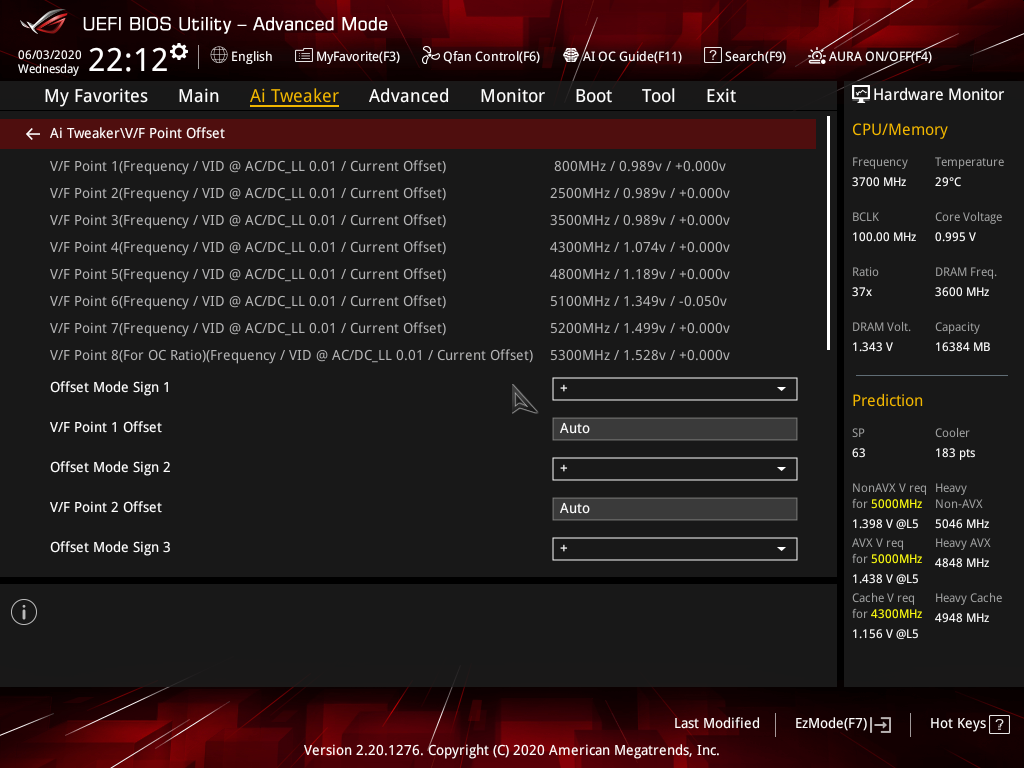Click the info icon above the help area
This screenshot has width=1024, height=768.
[x=23, y=611]
